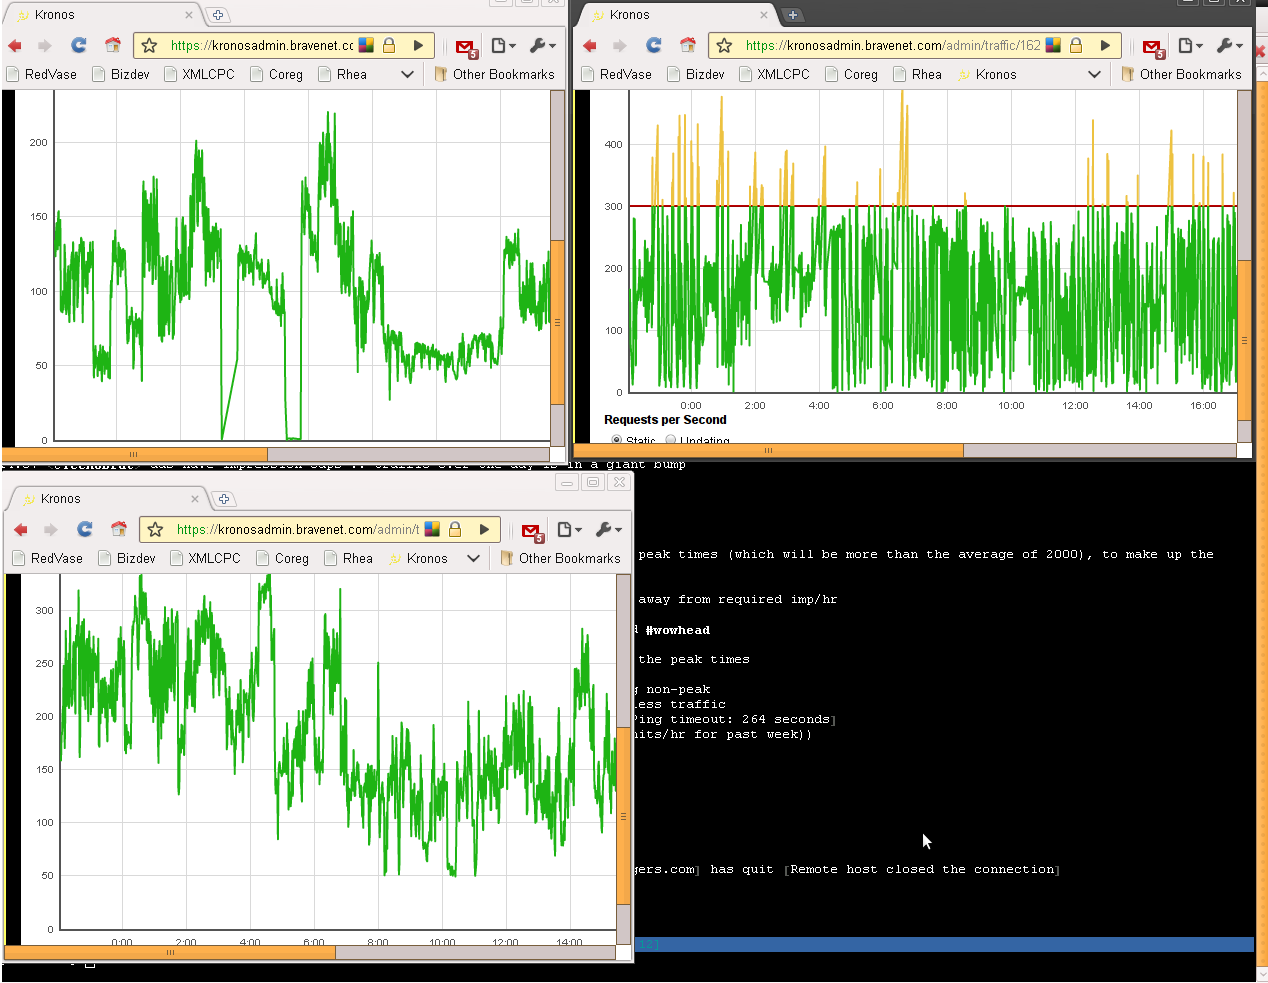
Task: Expand the bookmarks overflow chevron in the top-right window
Action: 1094,74
